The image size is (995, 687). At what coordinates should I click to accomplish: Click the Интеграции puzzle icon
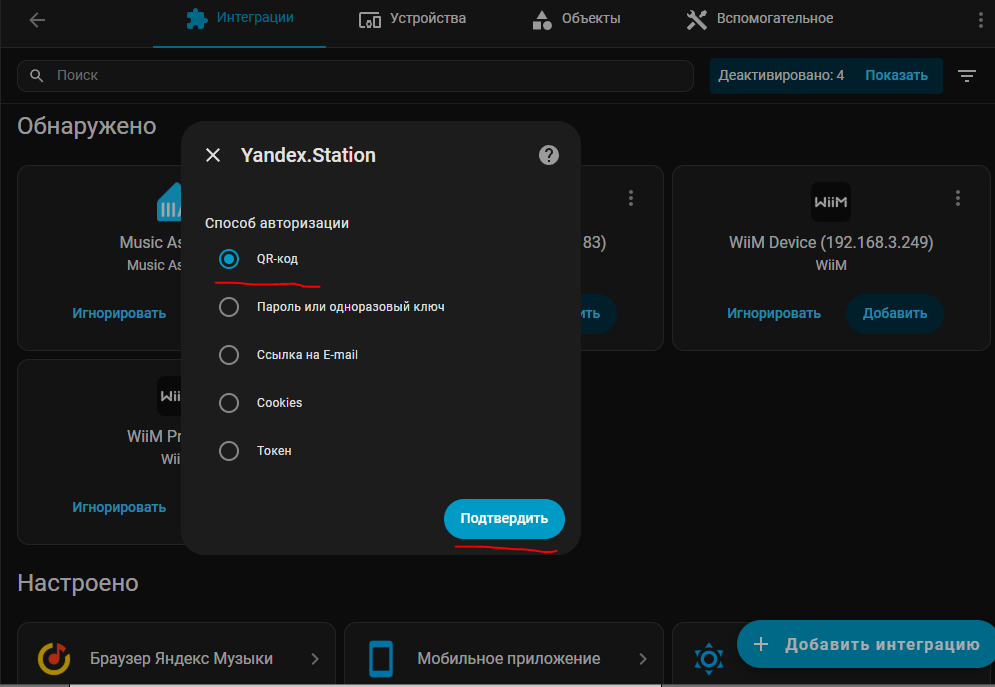pyautogui.click(x=197, y=18)
